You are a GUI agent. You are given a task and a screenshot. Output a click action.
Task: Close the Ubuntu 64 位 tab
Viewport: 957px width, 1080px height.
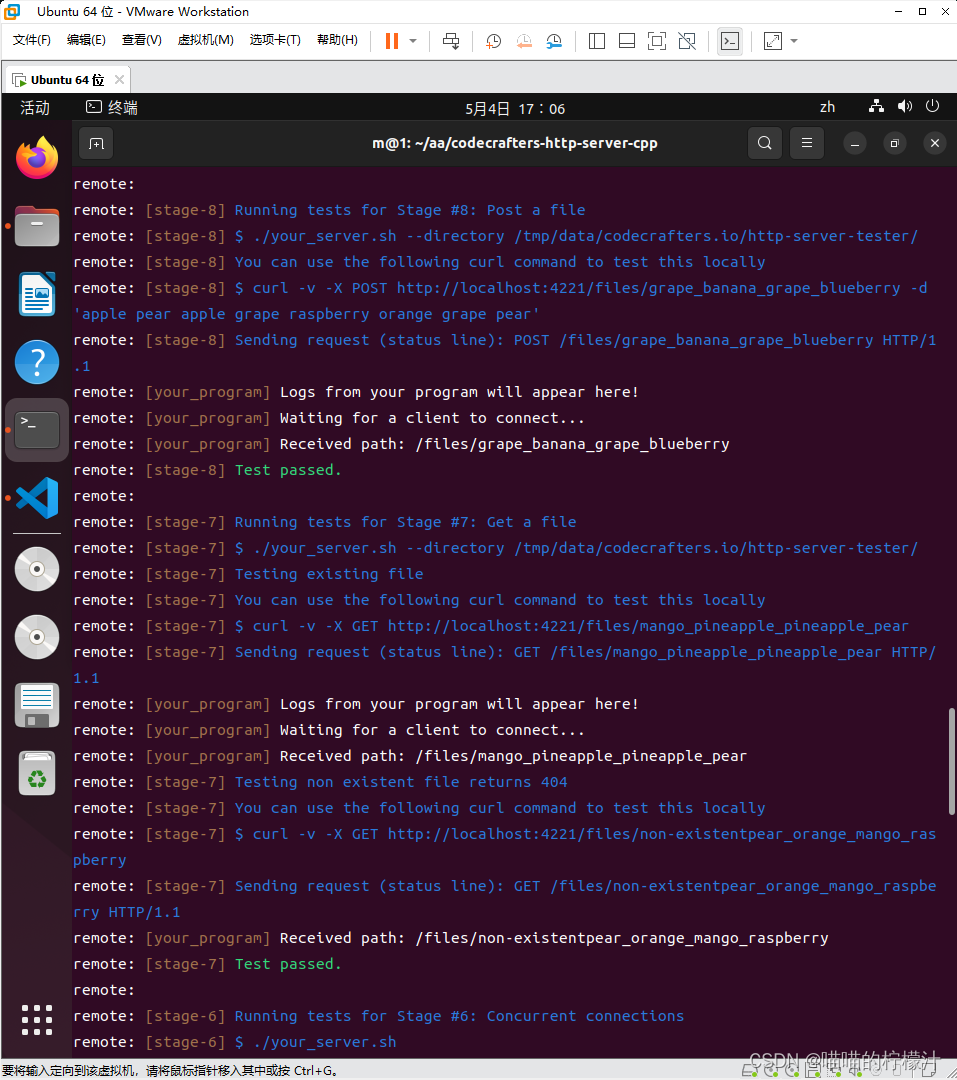click(119, 79)
